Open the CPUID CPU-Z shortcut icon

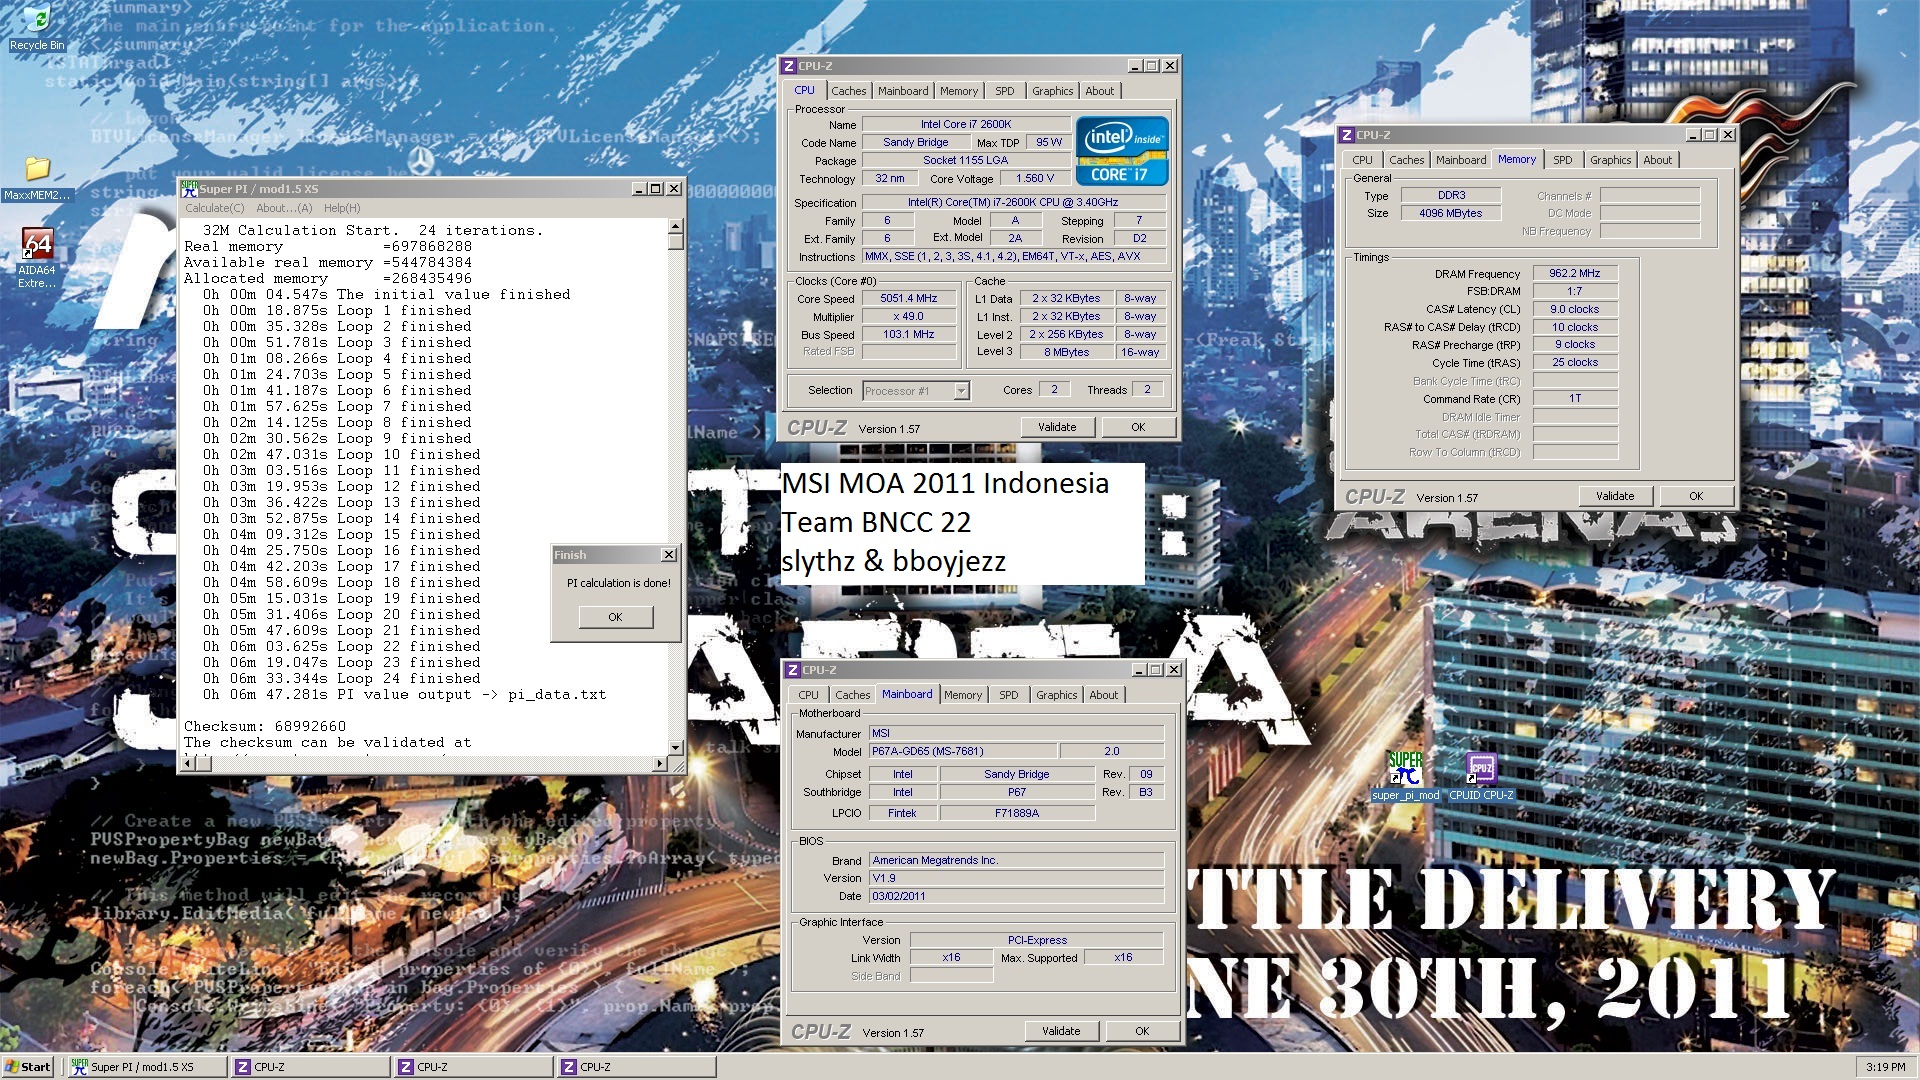[1481, 769]
